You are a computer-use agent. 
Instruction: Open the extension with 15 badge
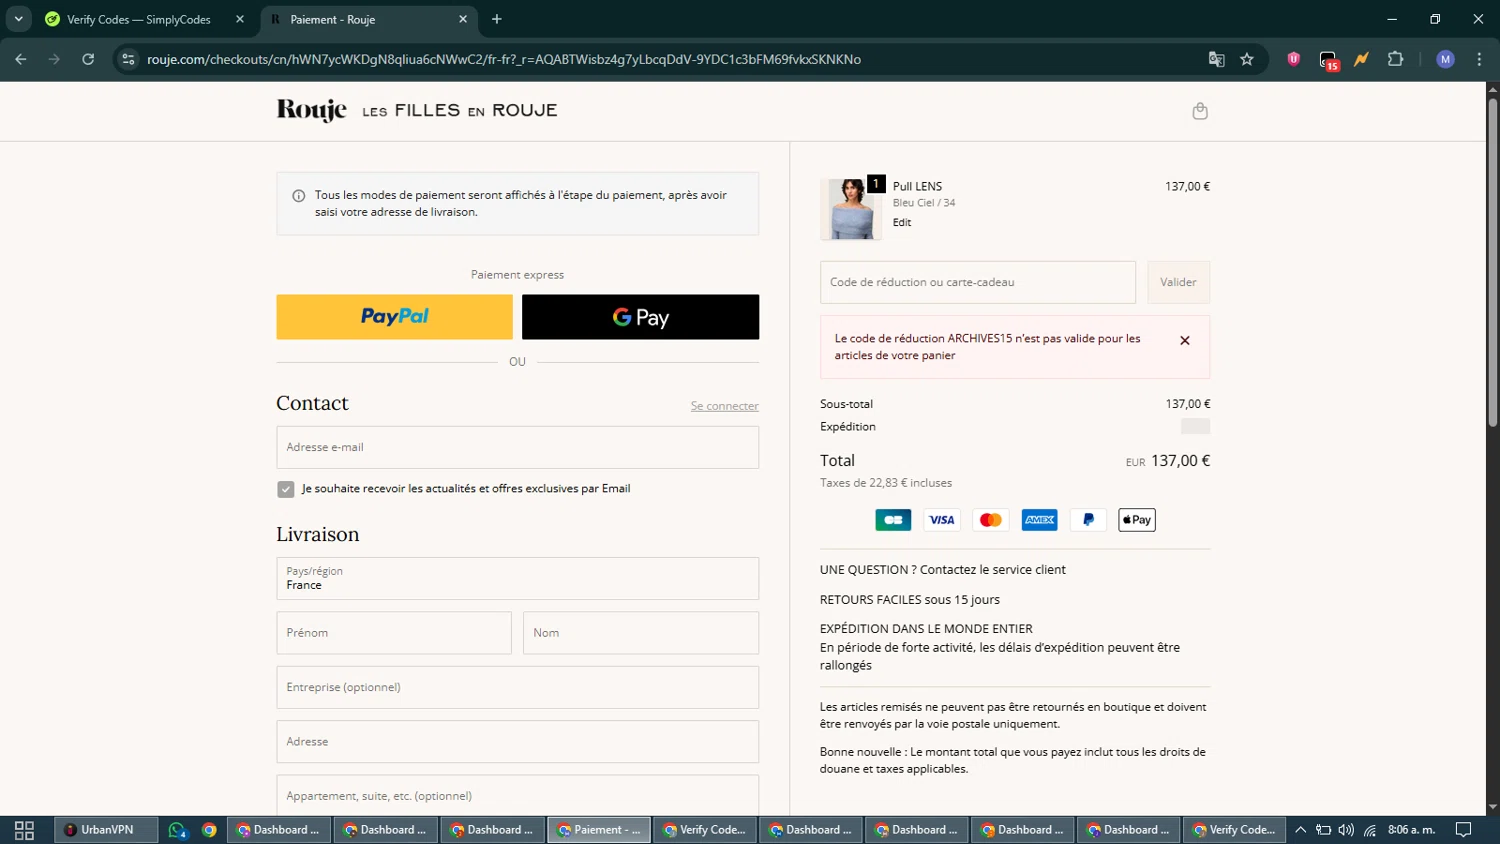(x=1328, y=60)
